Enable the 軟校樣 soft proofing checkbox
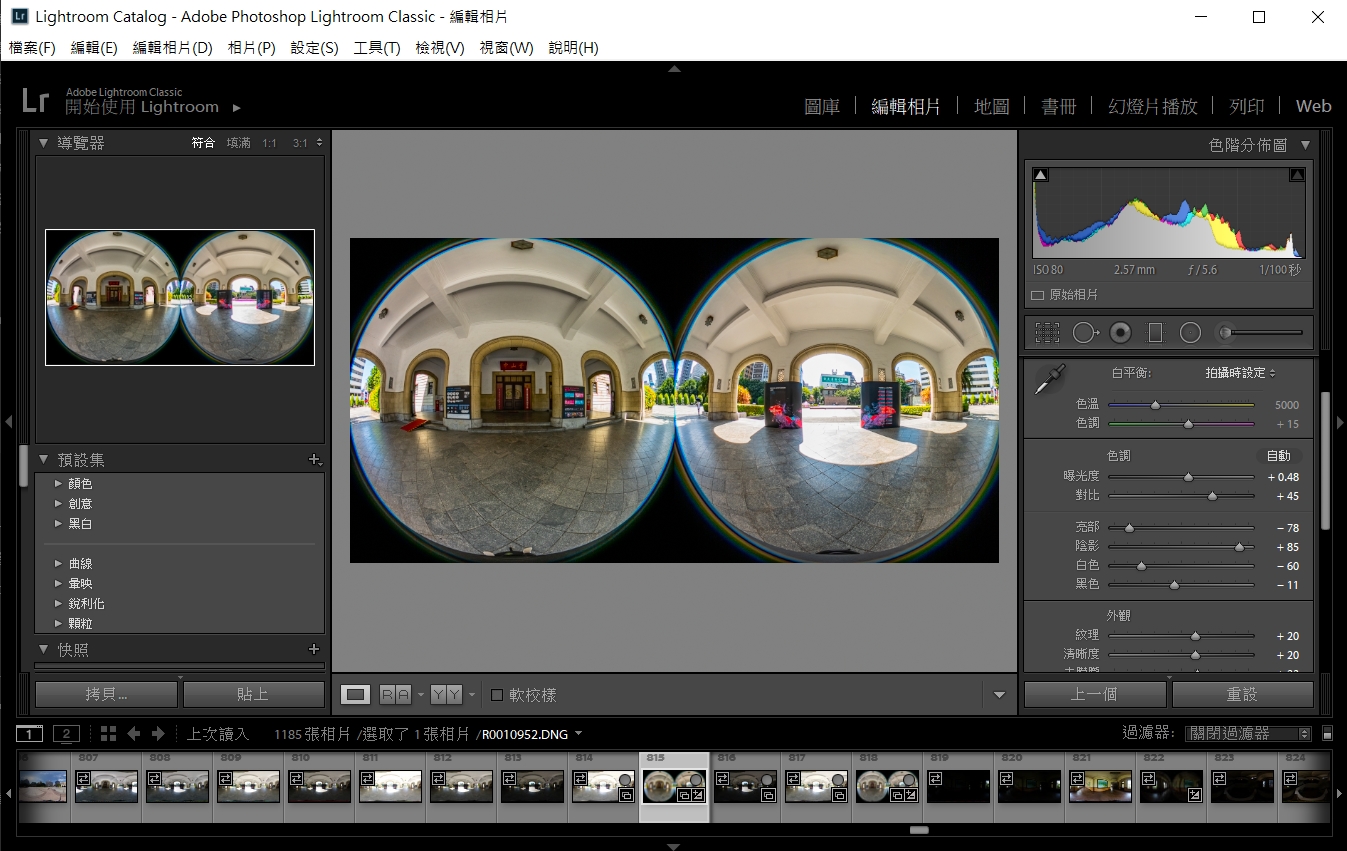The image size is (1347, 851). click(497, 695)
